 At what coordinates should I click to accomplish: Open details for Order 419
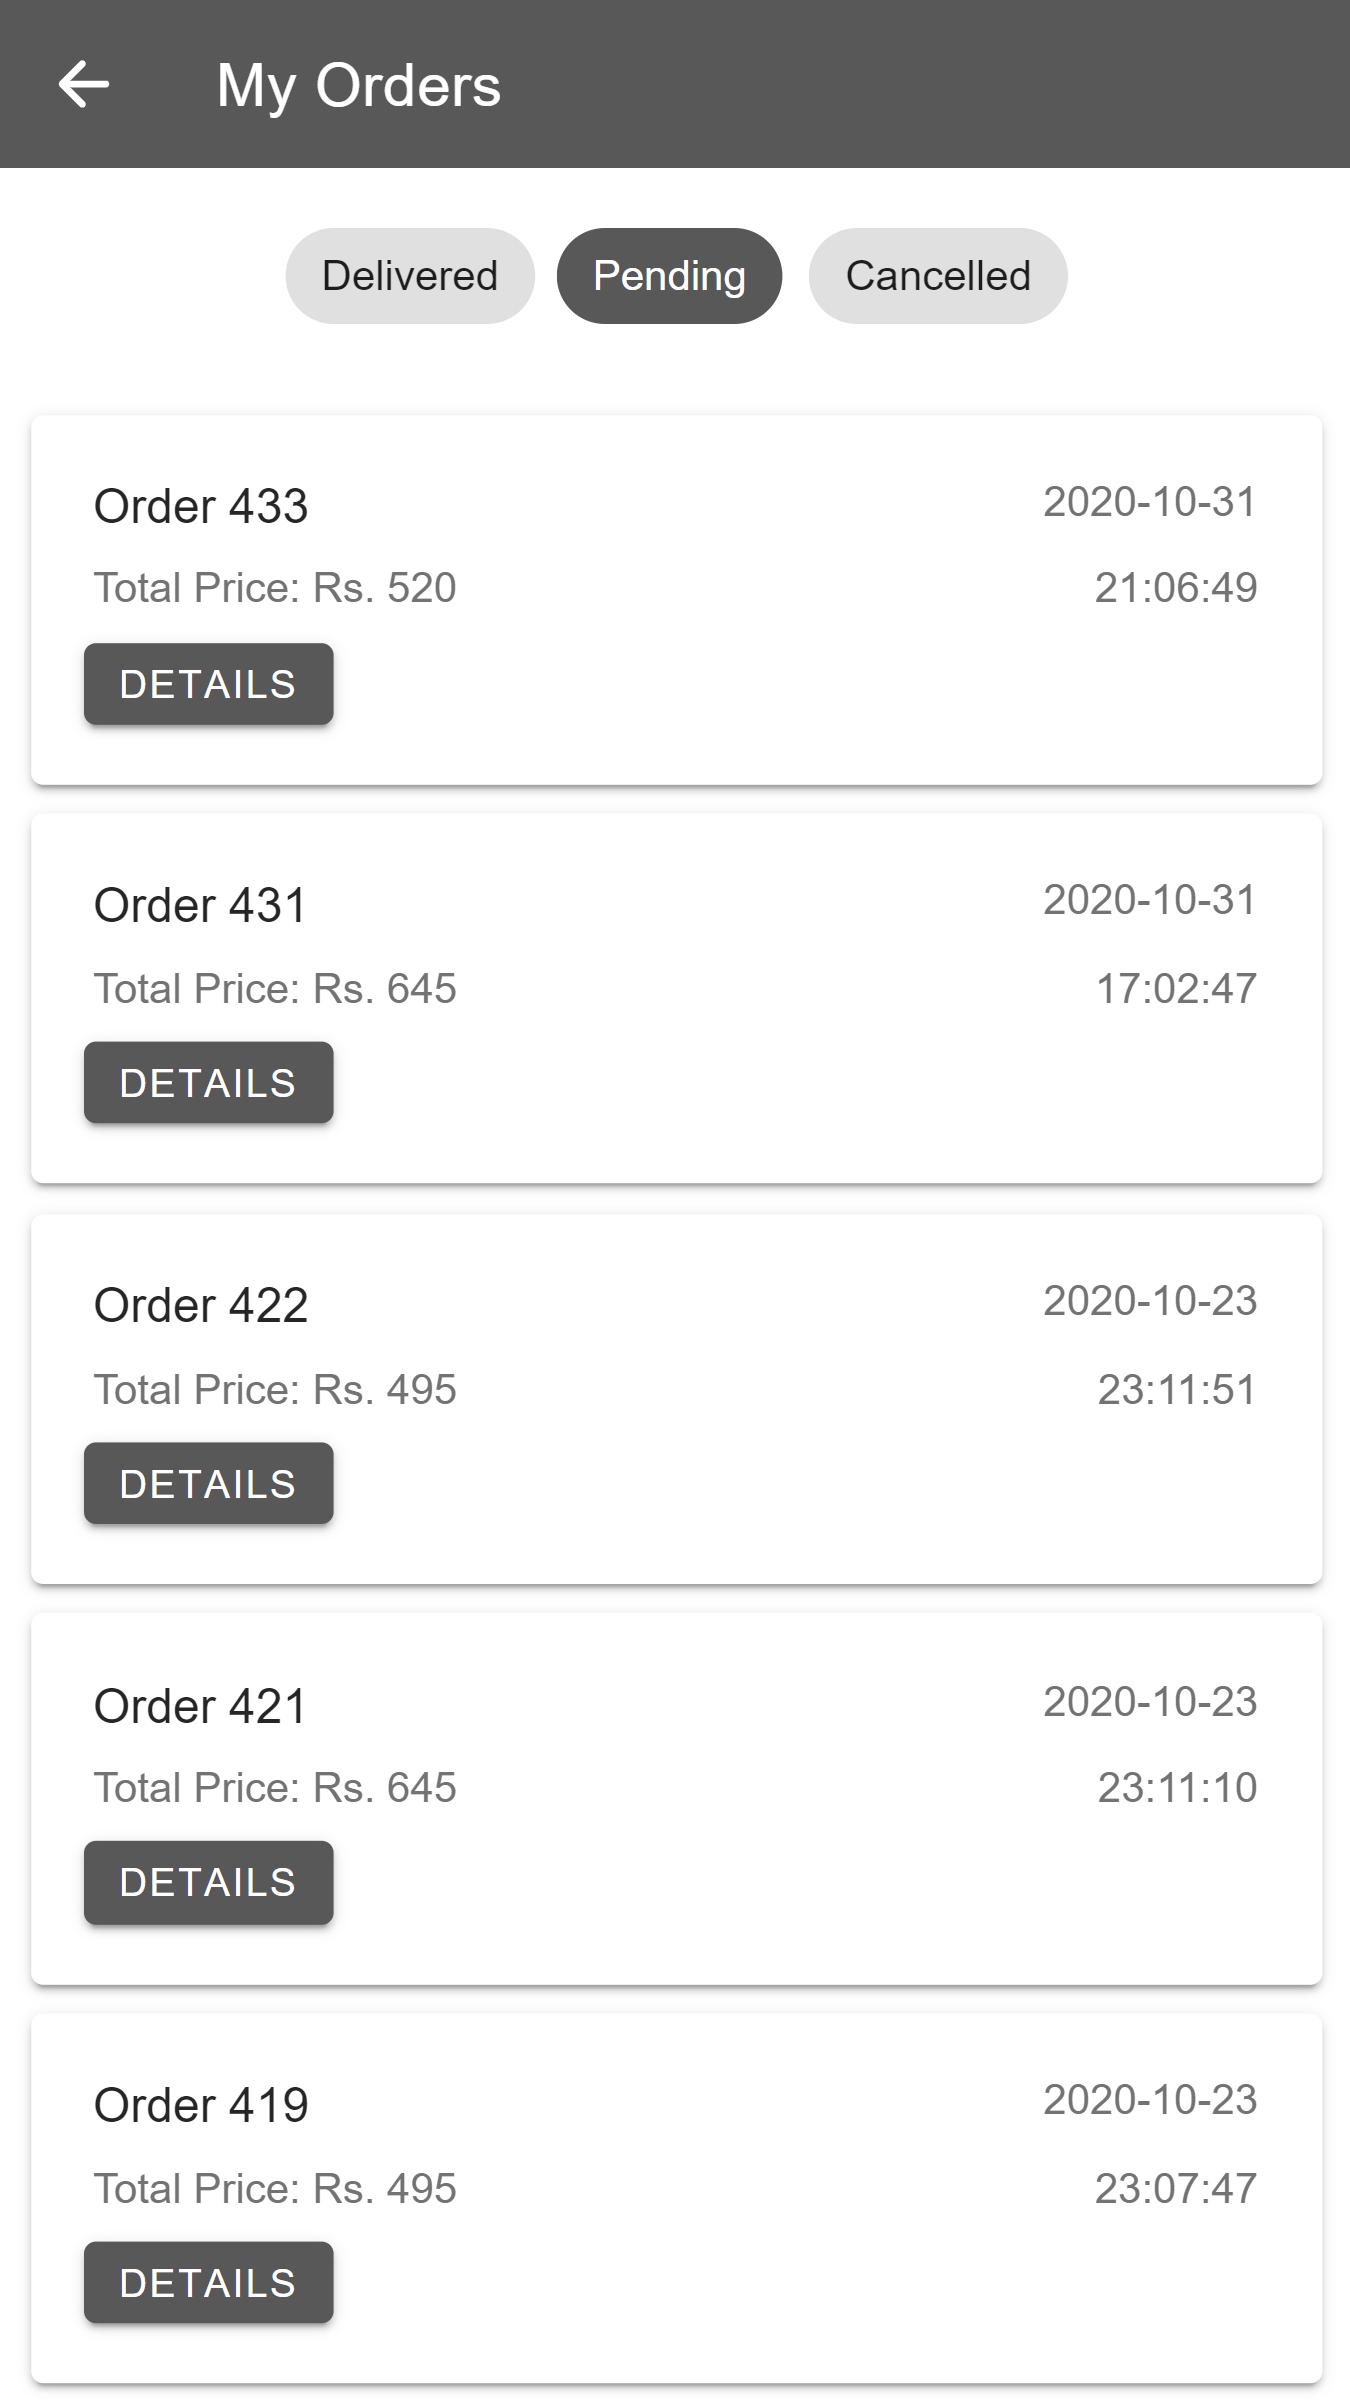[x=208, y=2283]
